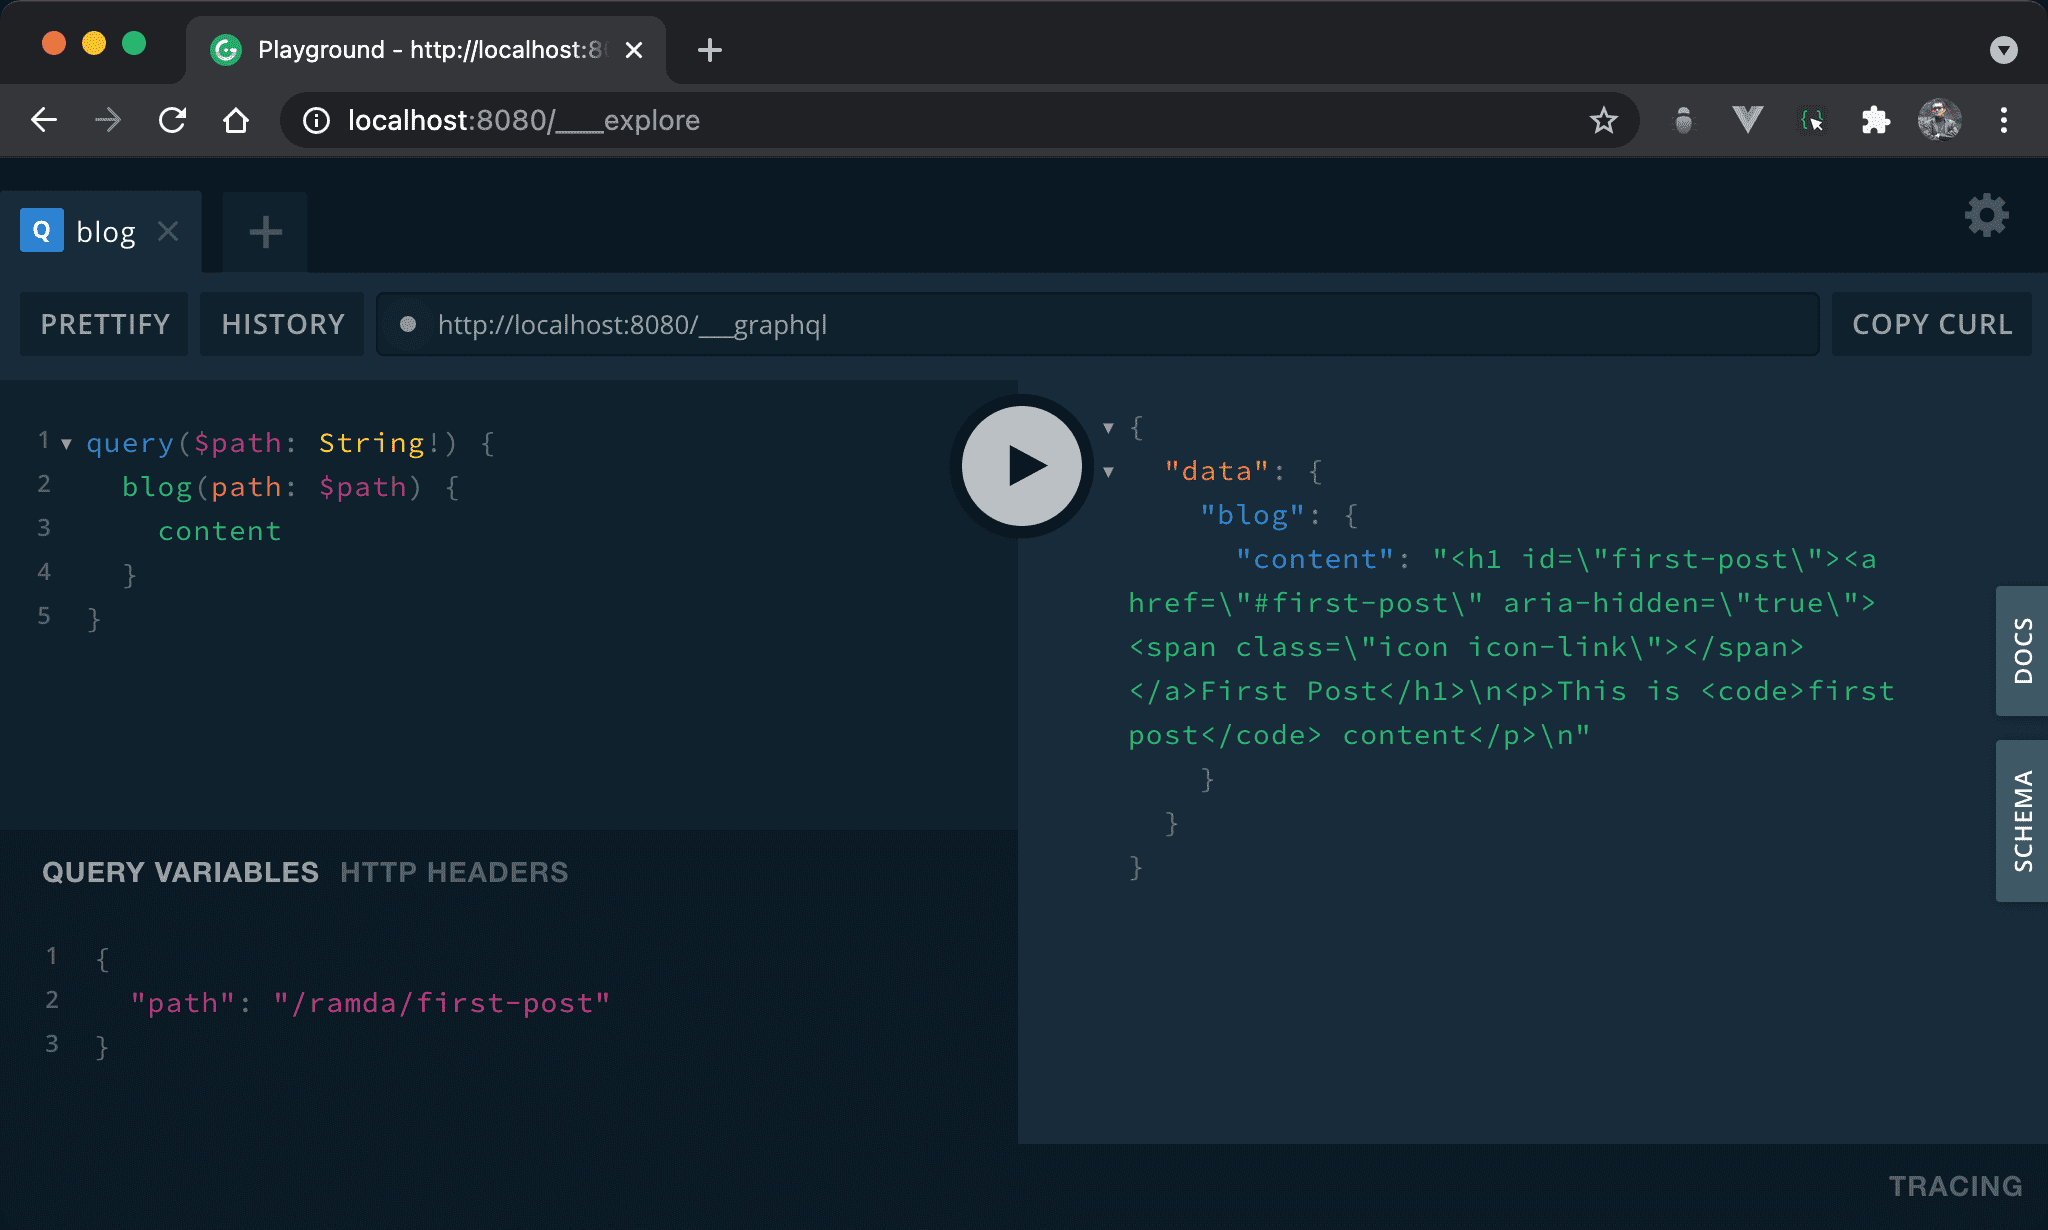Click the "/ramda/first-post" variable value

(442, 1003)
